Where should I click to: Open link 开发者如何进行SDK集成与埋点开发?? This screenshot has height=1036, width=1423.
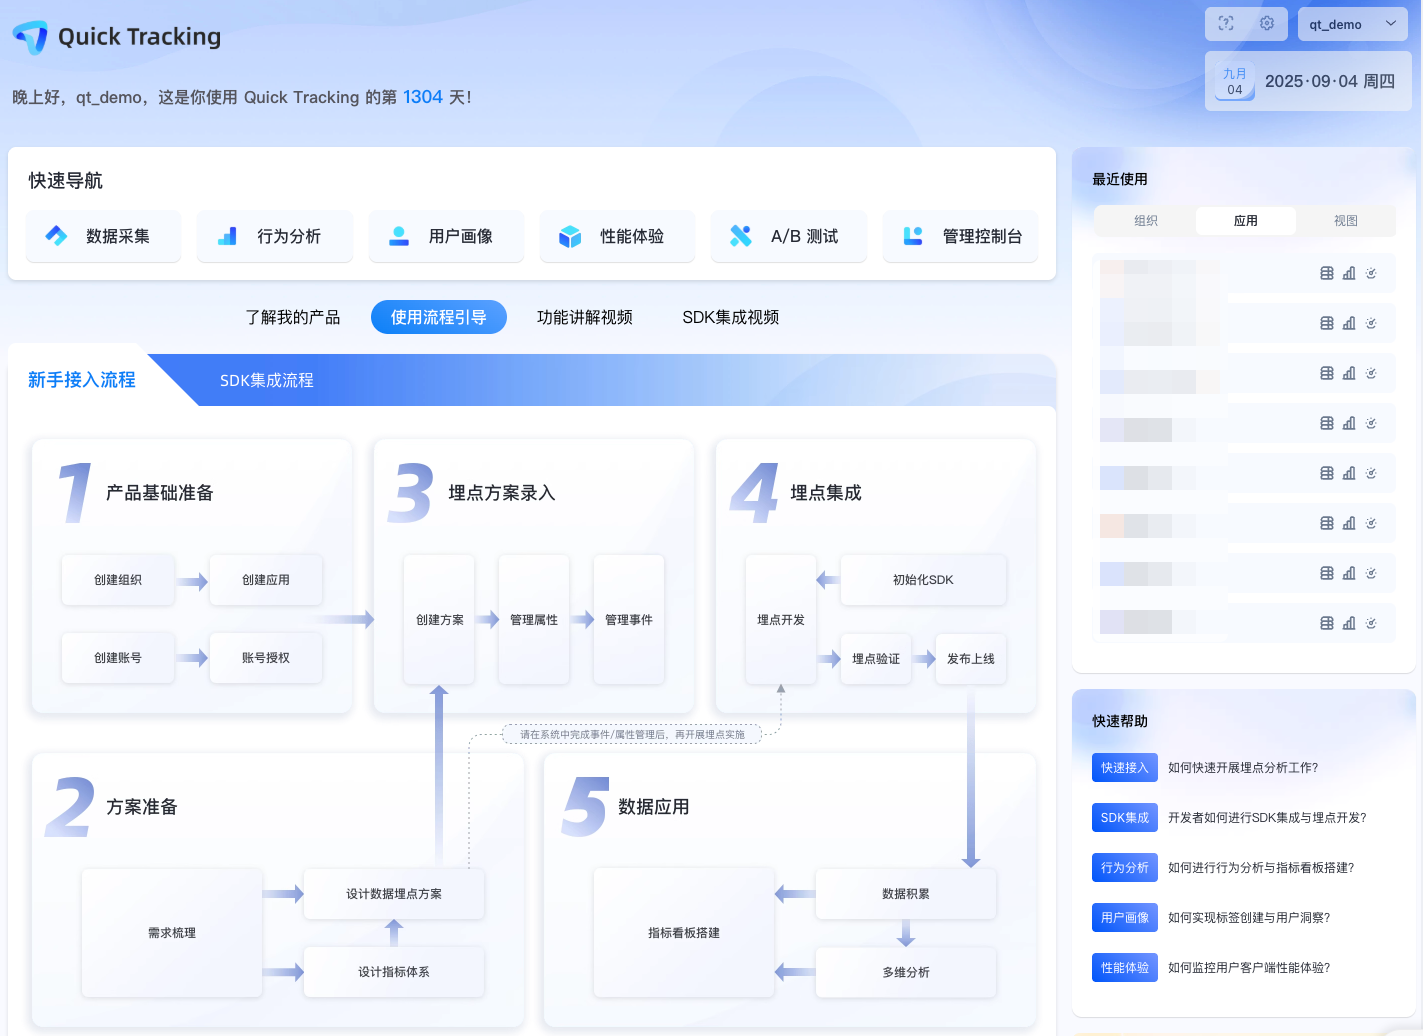(x=1267, y=818)
